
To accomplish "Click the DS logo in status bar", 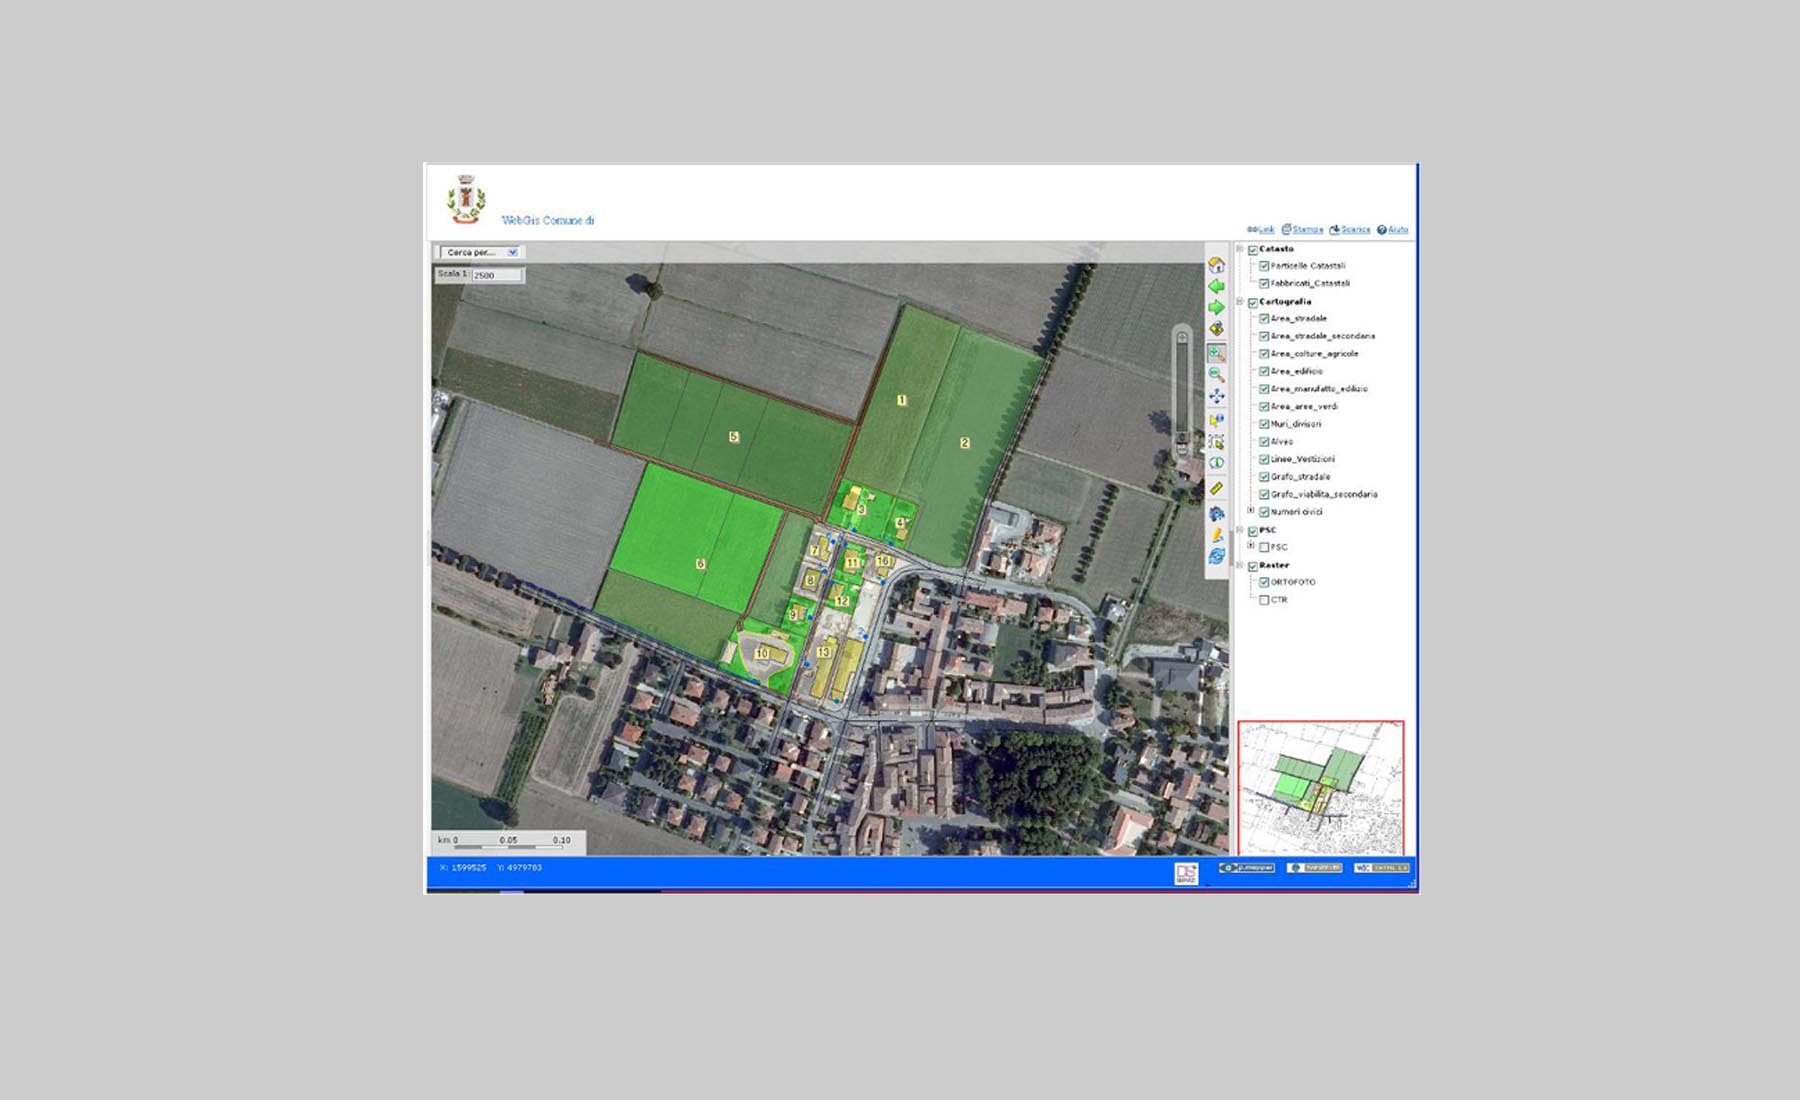I will click(x=1186, y=873).
